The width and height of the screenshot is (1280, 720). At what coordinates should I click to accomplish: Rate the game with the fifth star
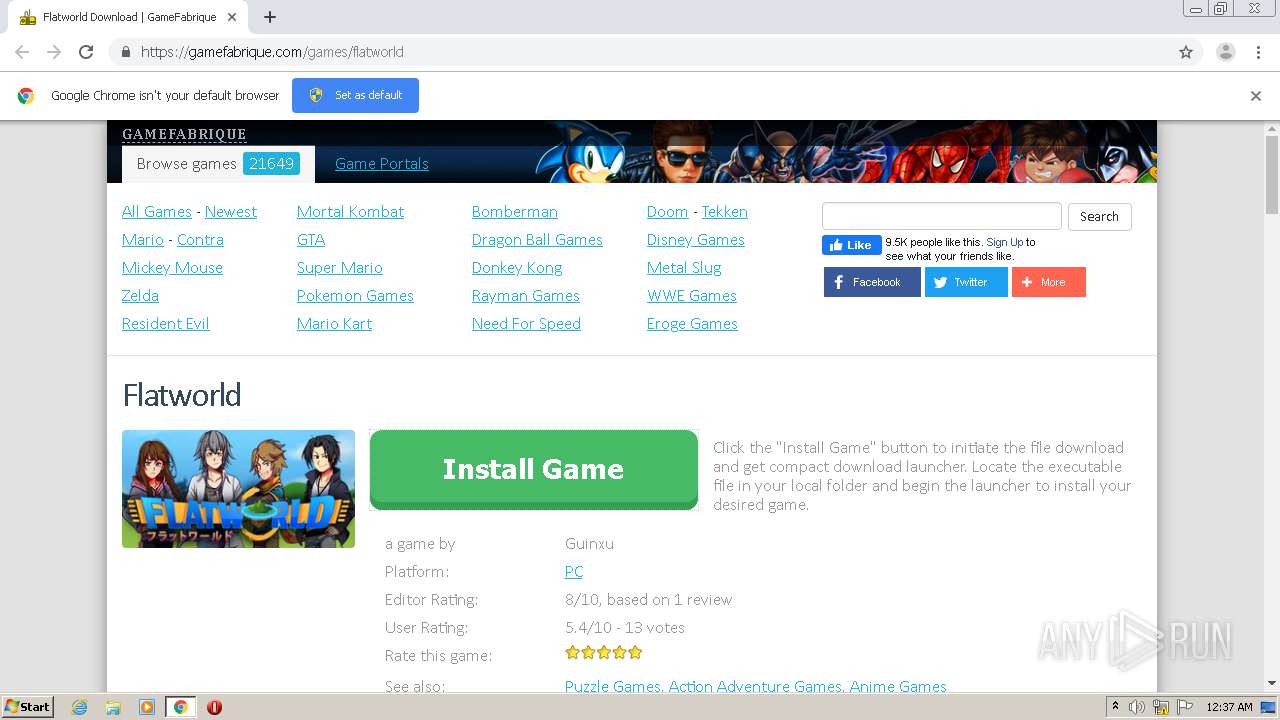pos(635,653)
